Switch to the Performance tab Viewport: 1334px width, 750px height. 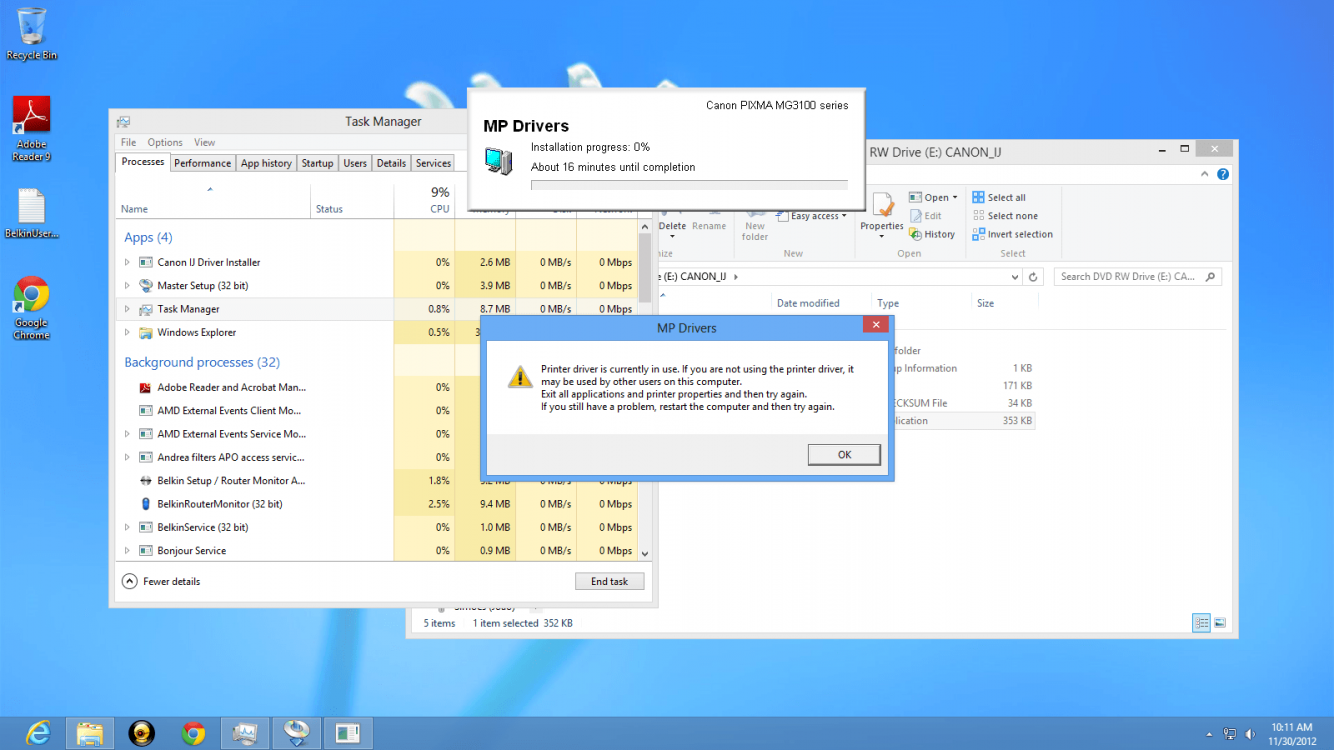click(202, 163)
